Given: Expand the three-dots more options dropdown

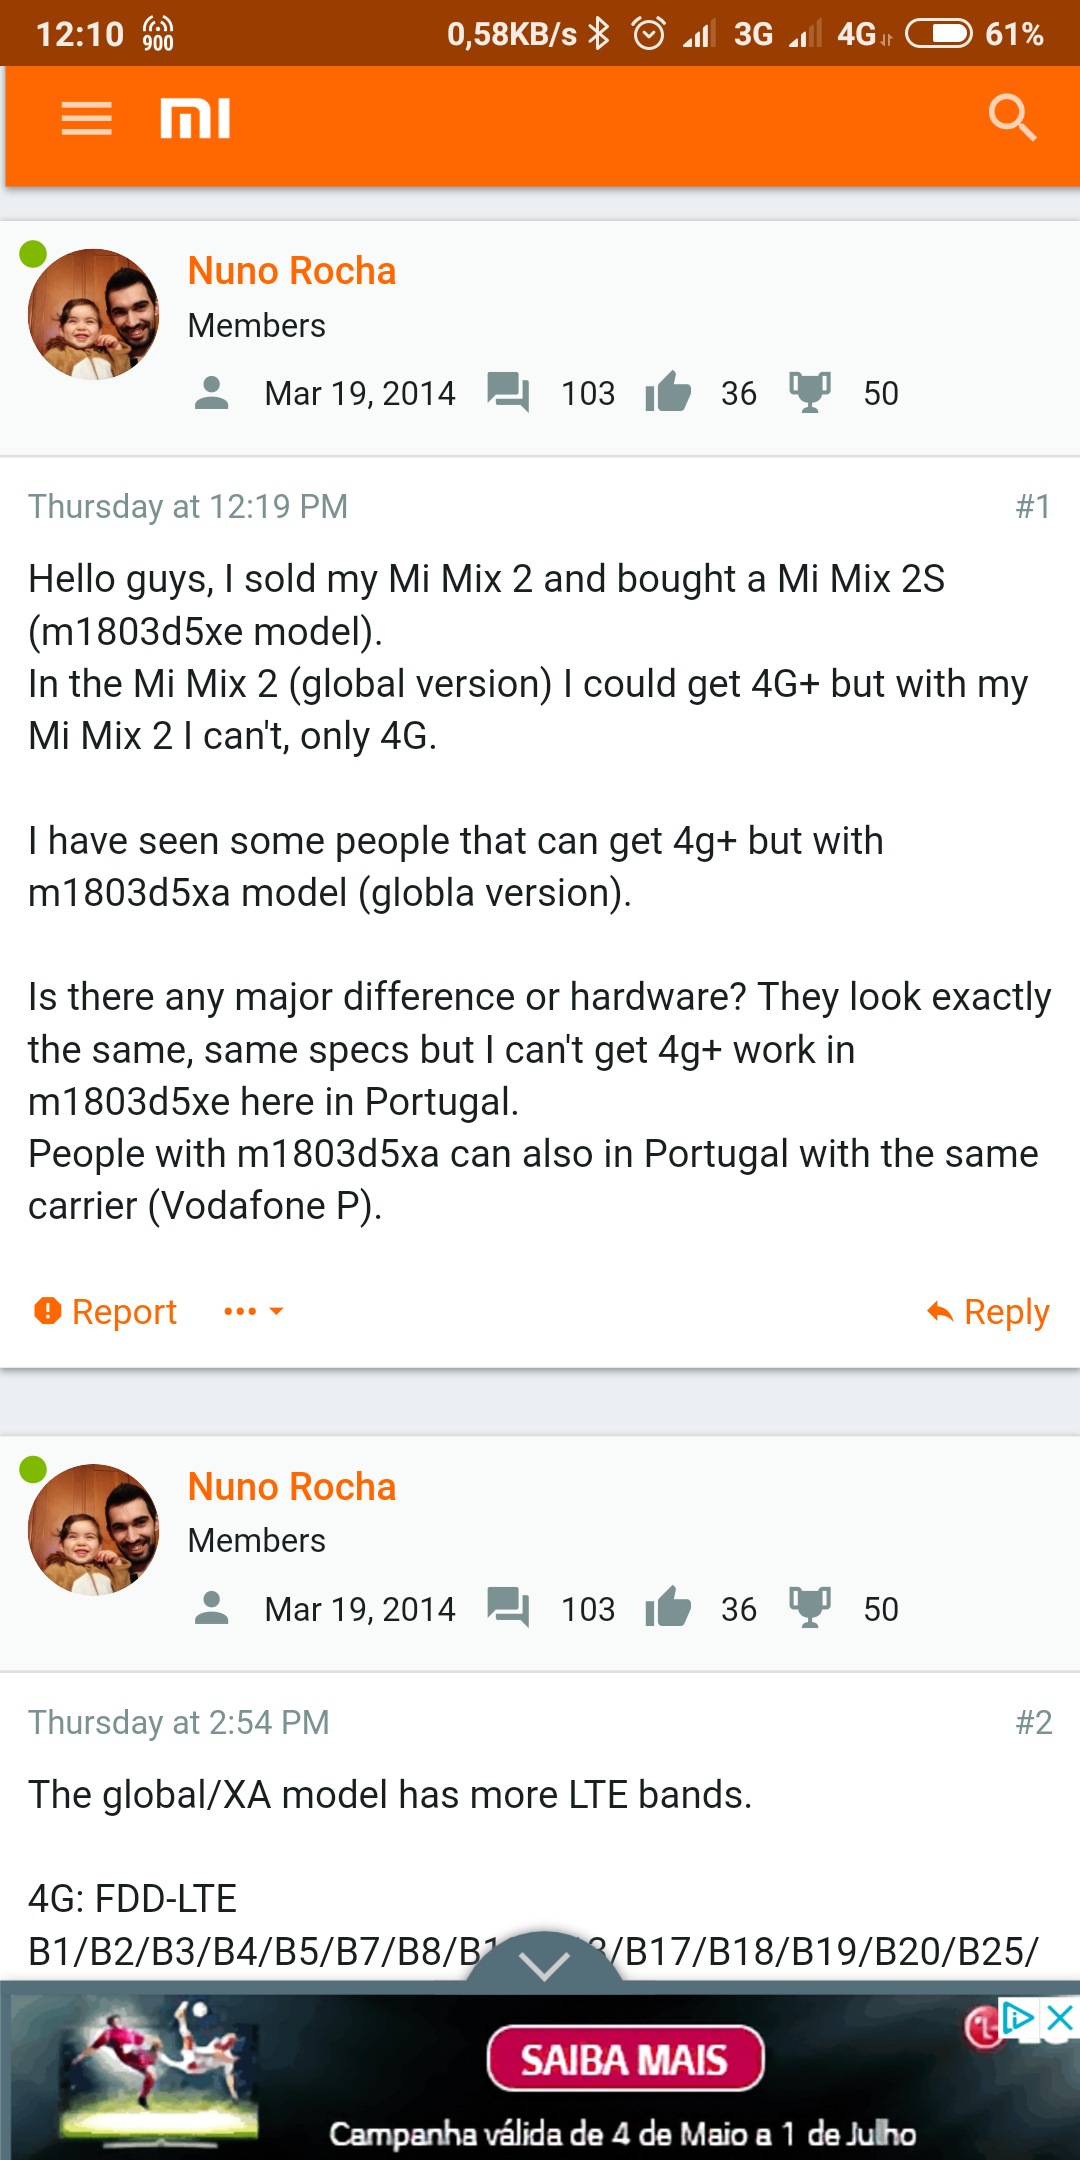Looking at the screenshot, I should click(x=254, y=1311).
